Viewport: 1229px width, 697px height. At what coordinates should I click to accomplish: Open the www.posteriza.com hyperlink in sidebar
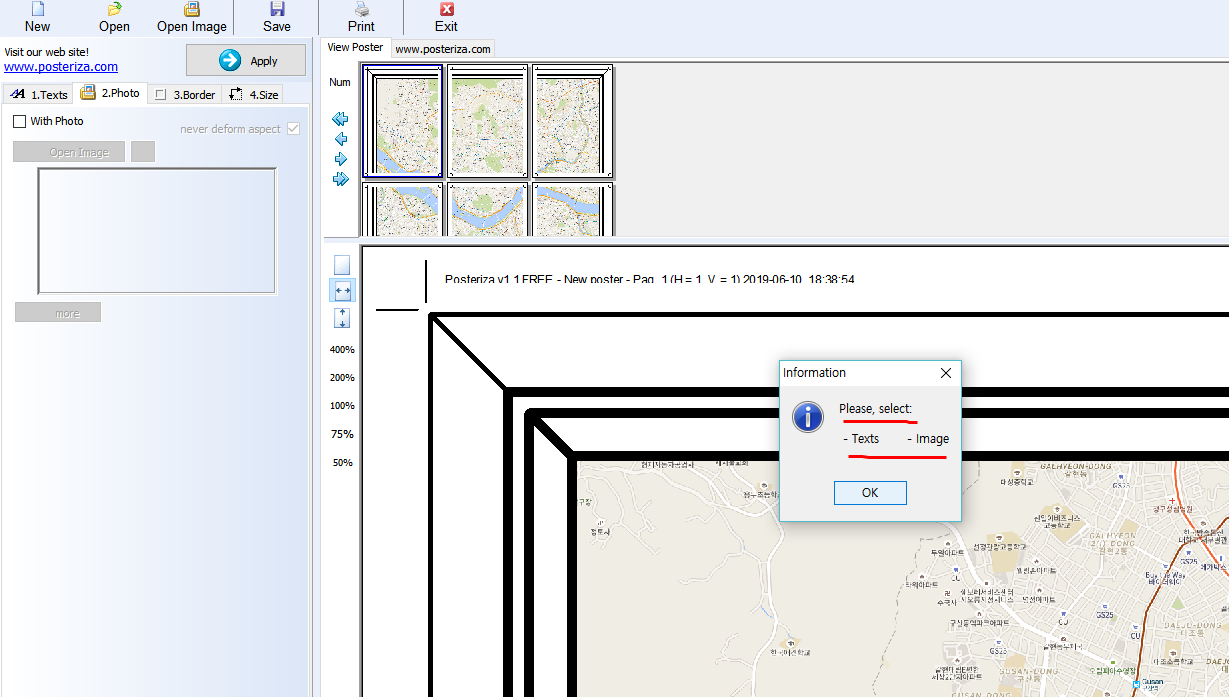tap(61, 67)
